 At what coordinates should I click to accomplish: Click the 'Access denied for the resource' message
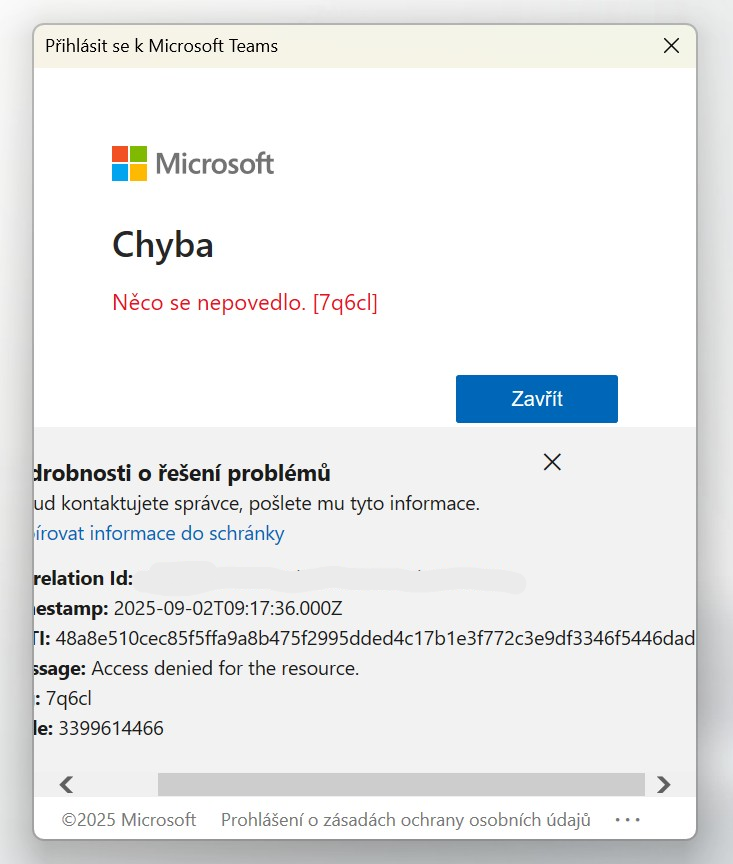[225, 668]
